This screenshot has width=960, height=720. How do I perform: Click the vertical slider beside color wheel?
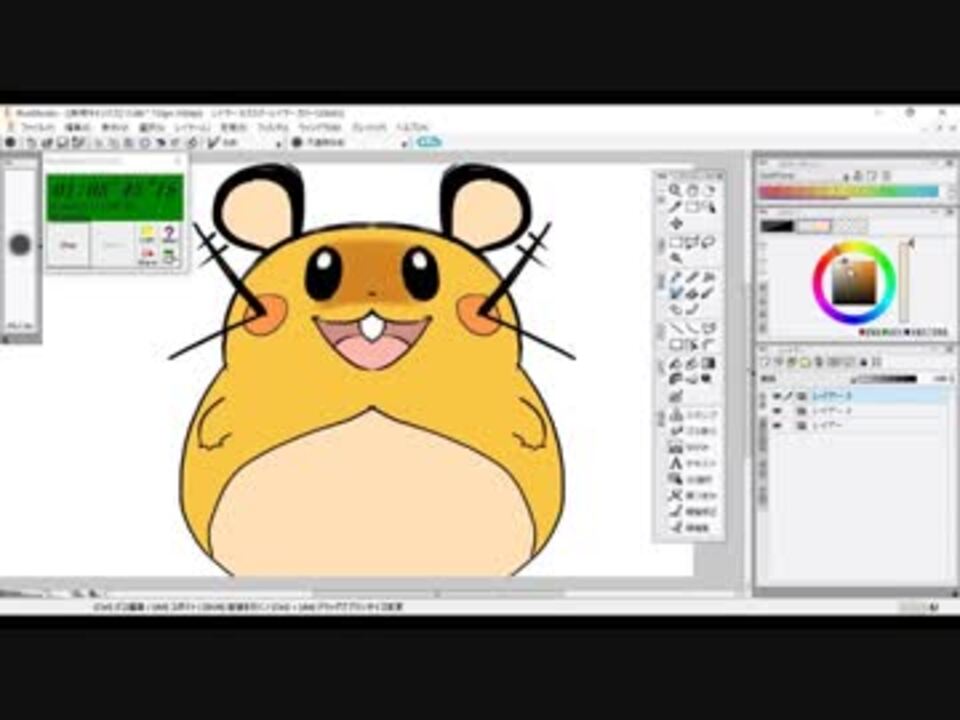point(904,281)
